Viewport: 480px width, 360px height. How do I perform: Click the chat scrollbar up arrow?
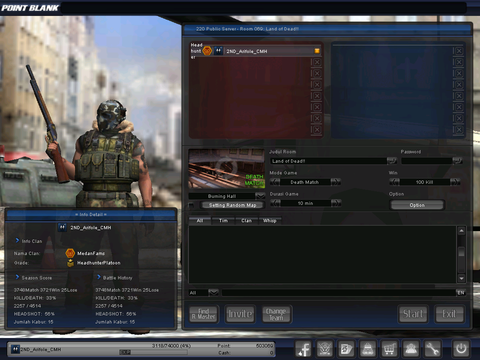tap(461, 231)
